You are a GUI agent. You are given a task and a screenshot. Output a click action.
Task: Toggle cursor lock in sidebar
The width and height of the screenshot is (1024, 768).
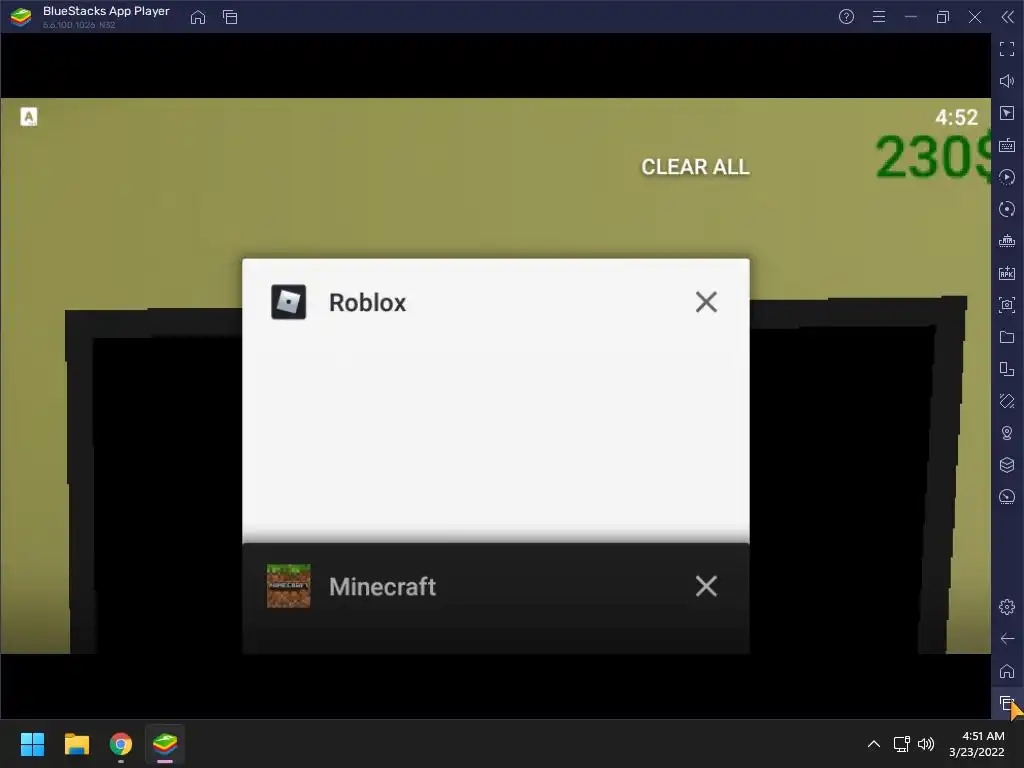(x=1007, y=113)
